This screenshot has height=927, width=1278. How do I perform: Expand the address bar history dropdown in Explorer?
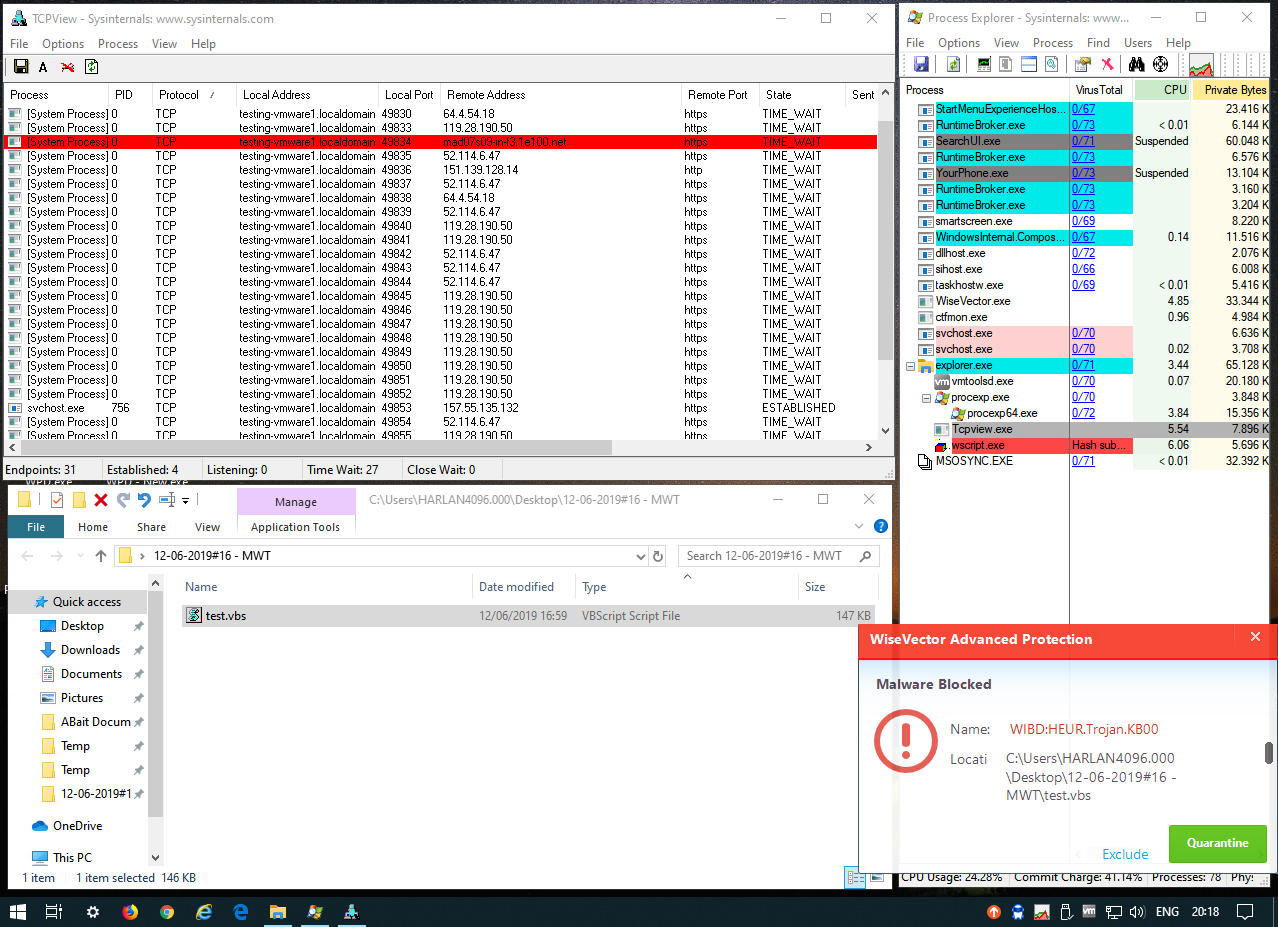(x=641, y=556)
